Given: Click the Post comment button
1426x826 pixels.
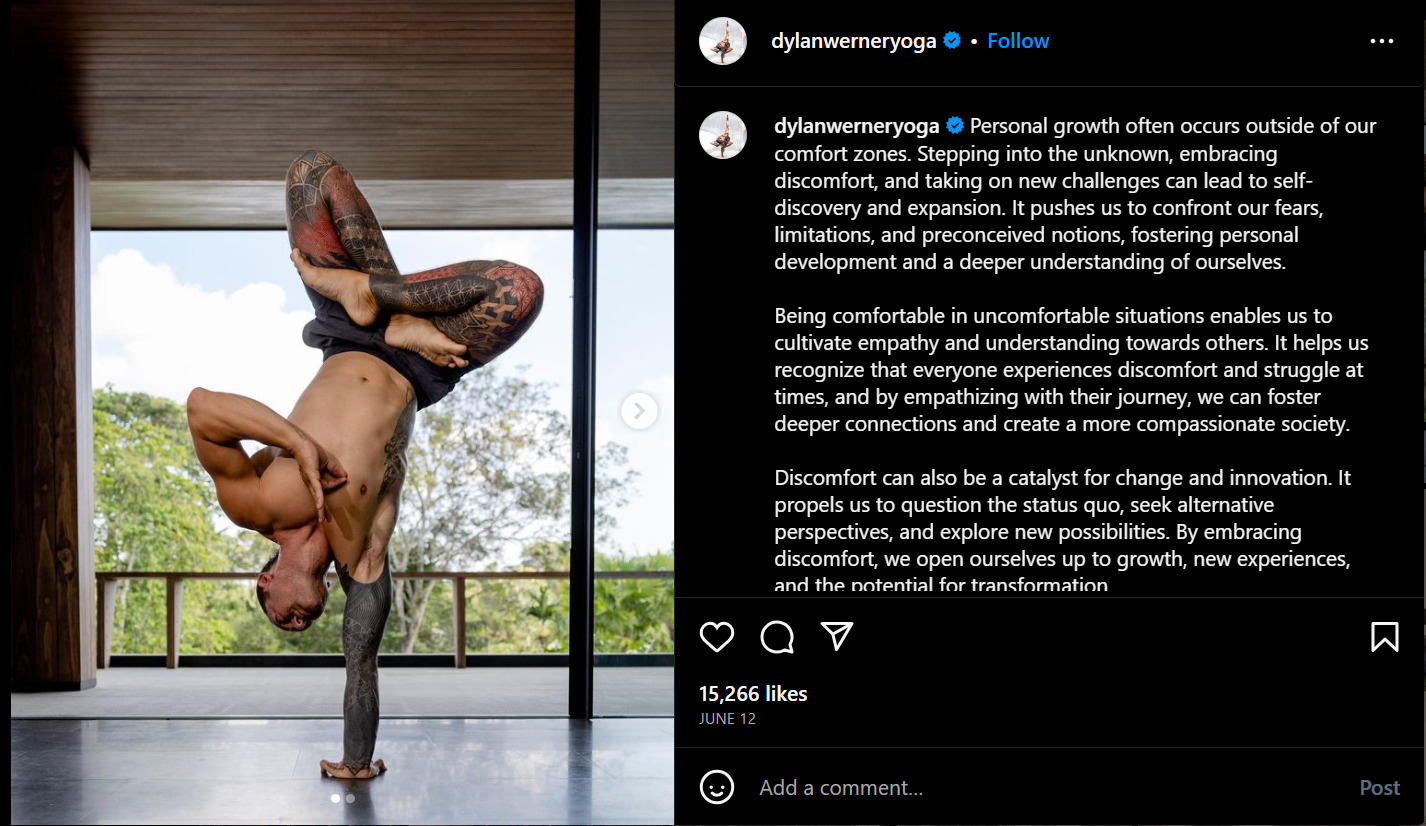Looking at the screenshot, I should [x=1380, y=788].
